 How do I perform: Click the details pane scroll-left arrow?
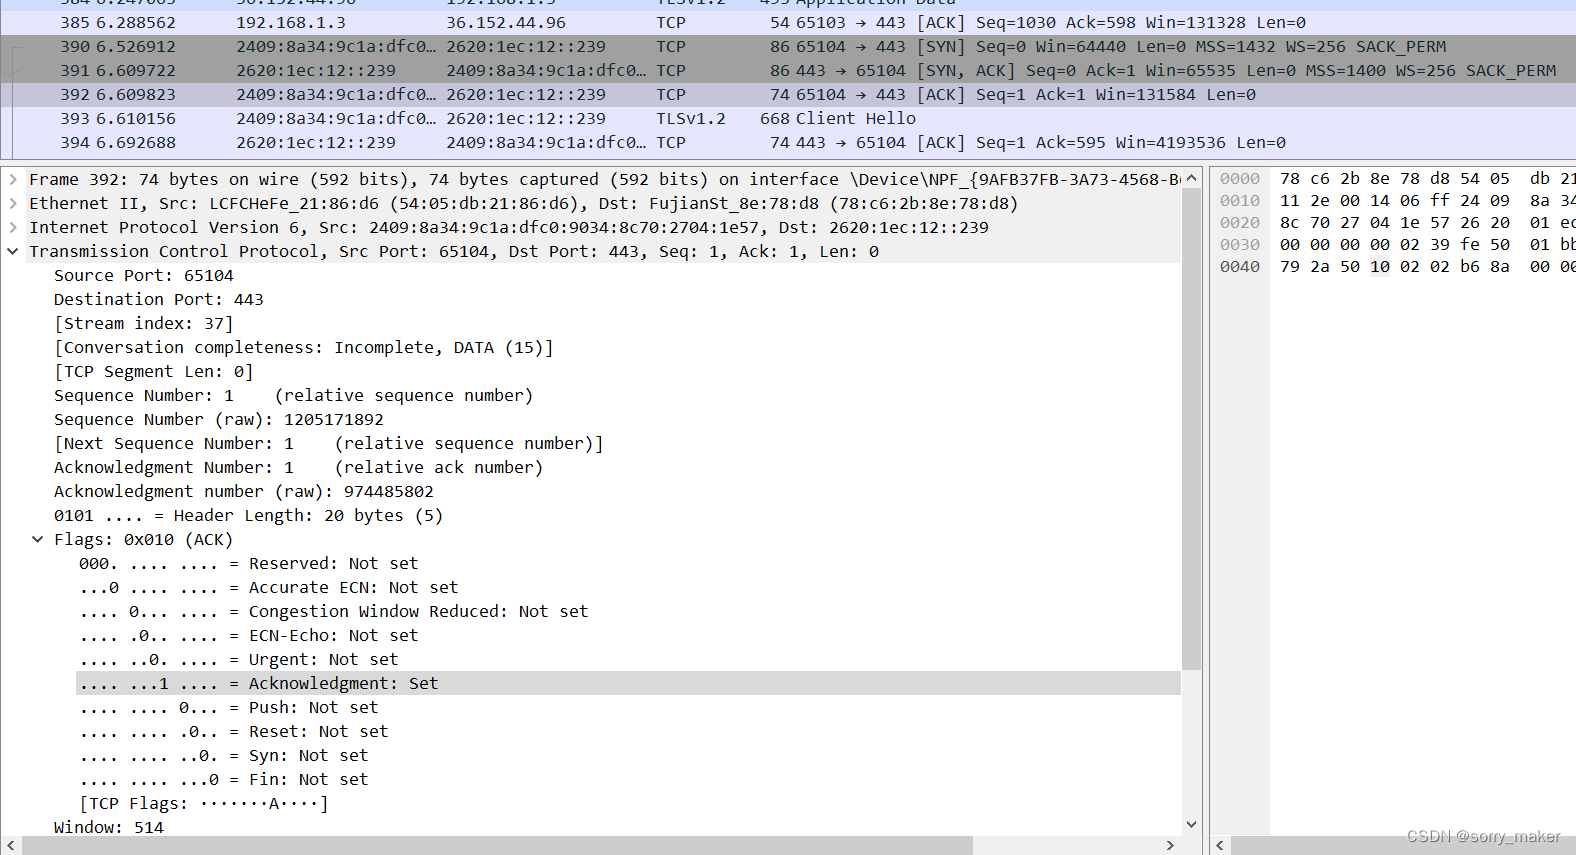(x=10, y=846)
